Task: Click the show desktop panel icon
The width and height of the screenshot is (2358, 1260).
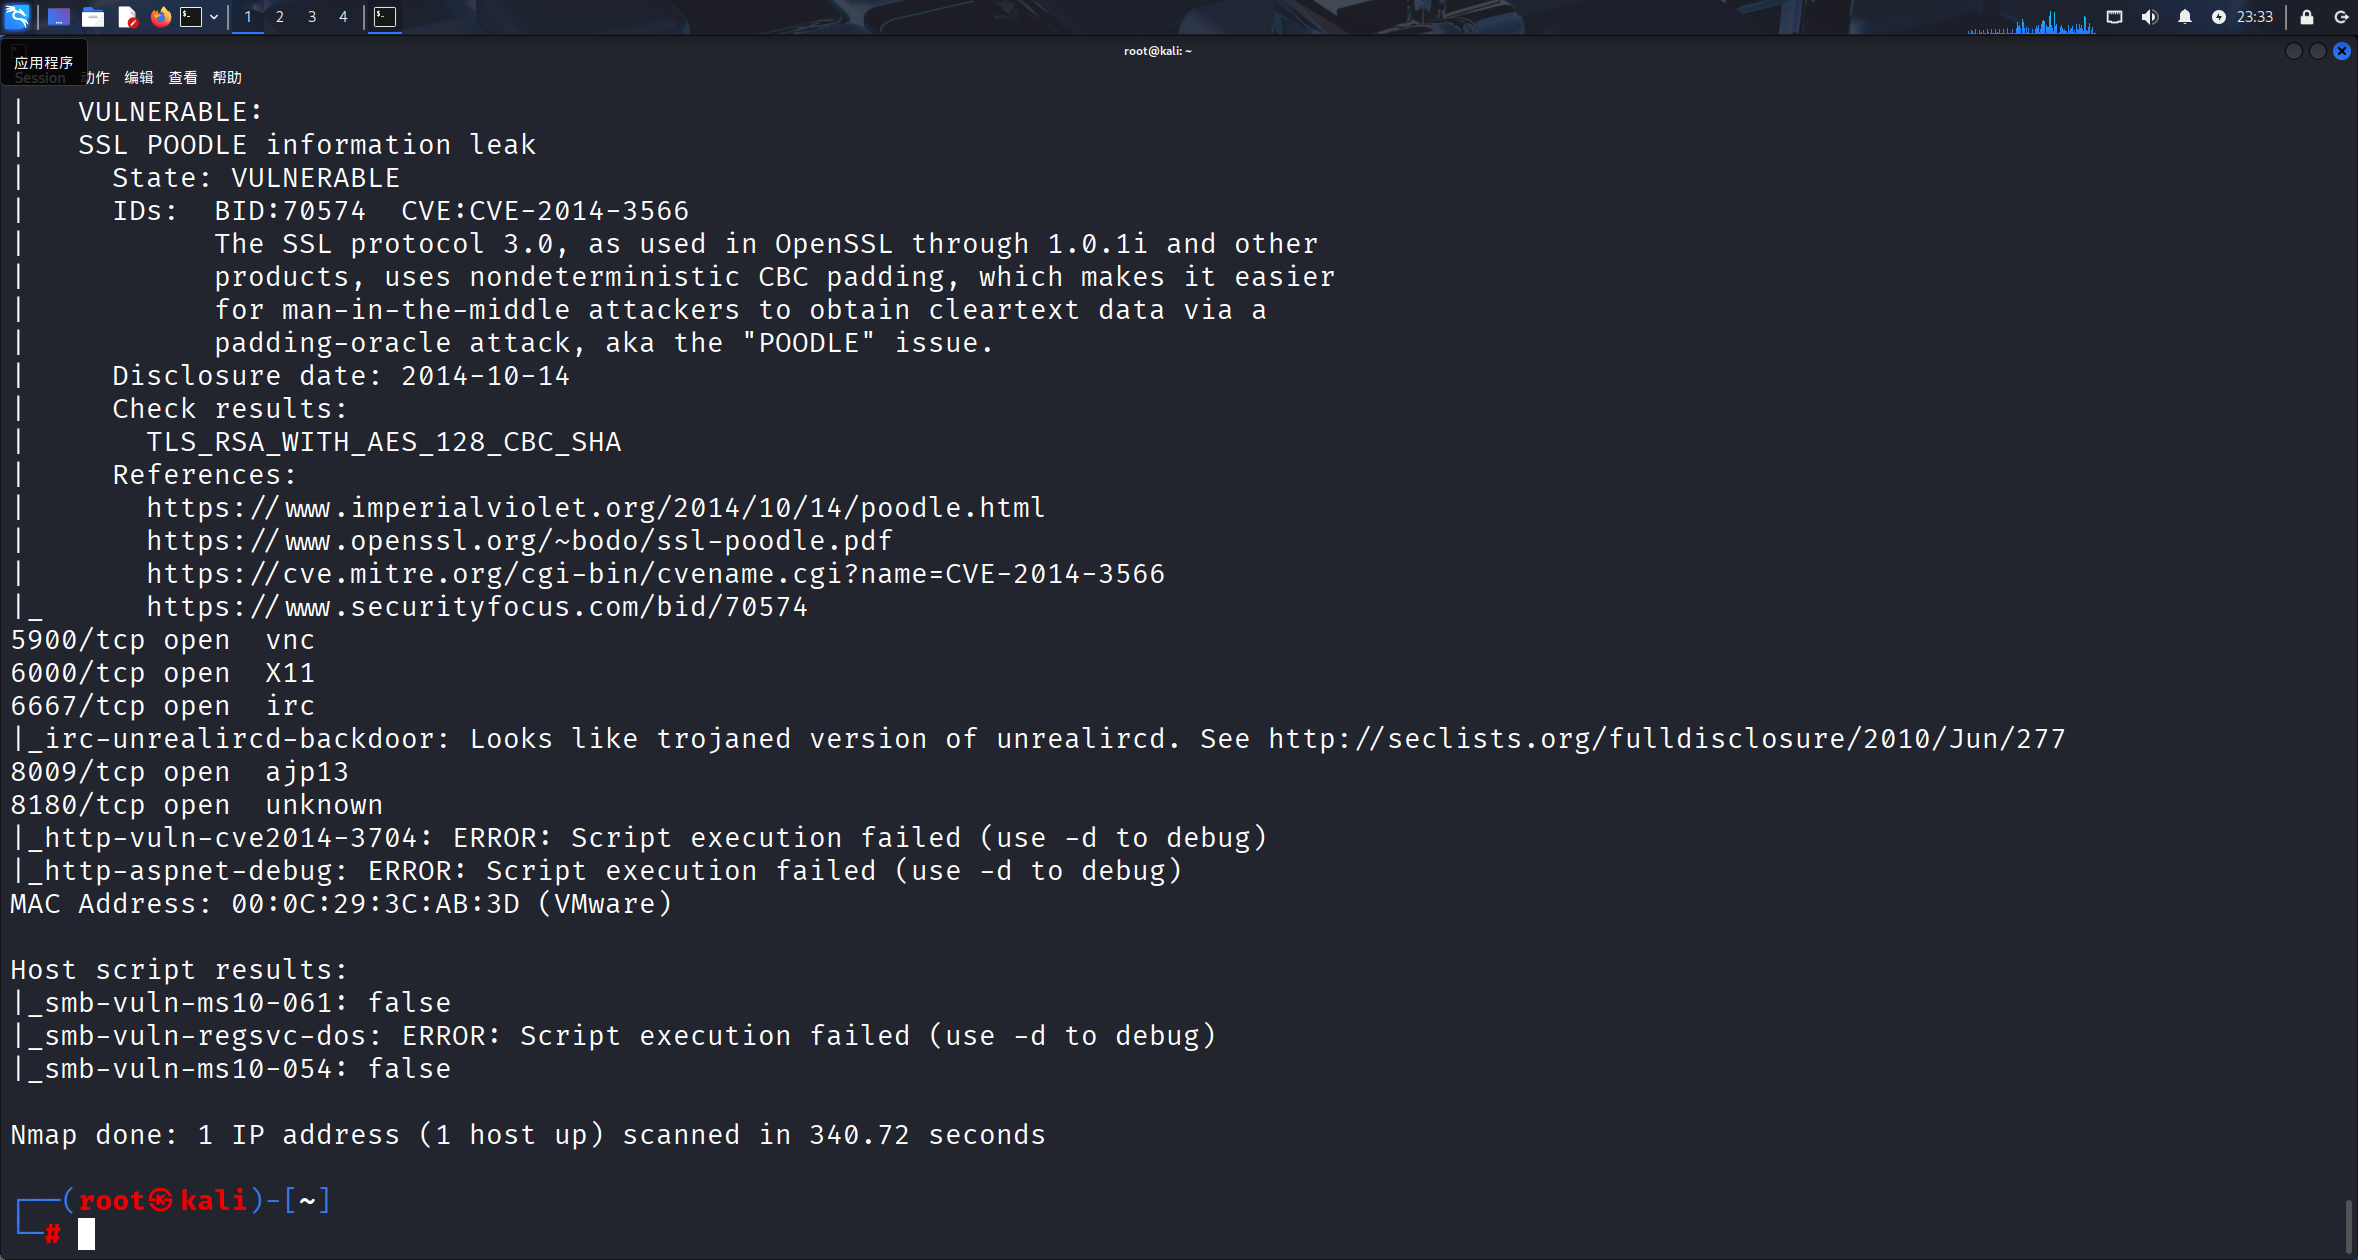Action: click(x=58, y=16)
